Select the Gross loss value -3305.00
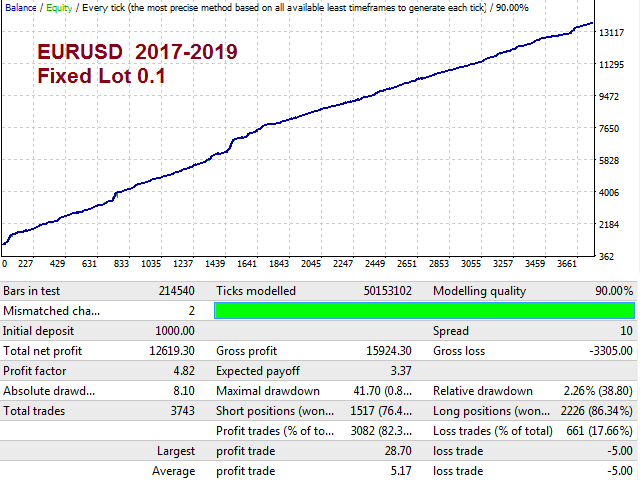 (x=611, y=351)
